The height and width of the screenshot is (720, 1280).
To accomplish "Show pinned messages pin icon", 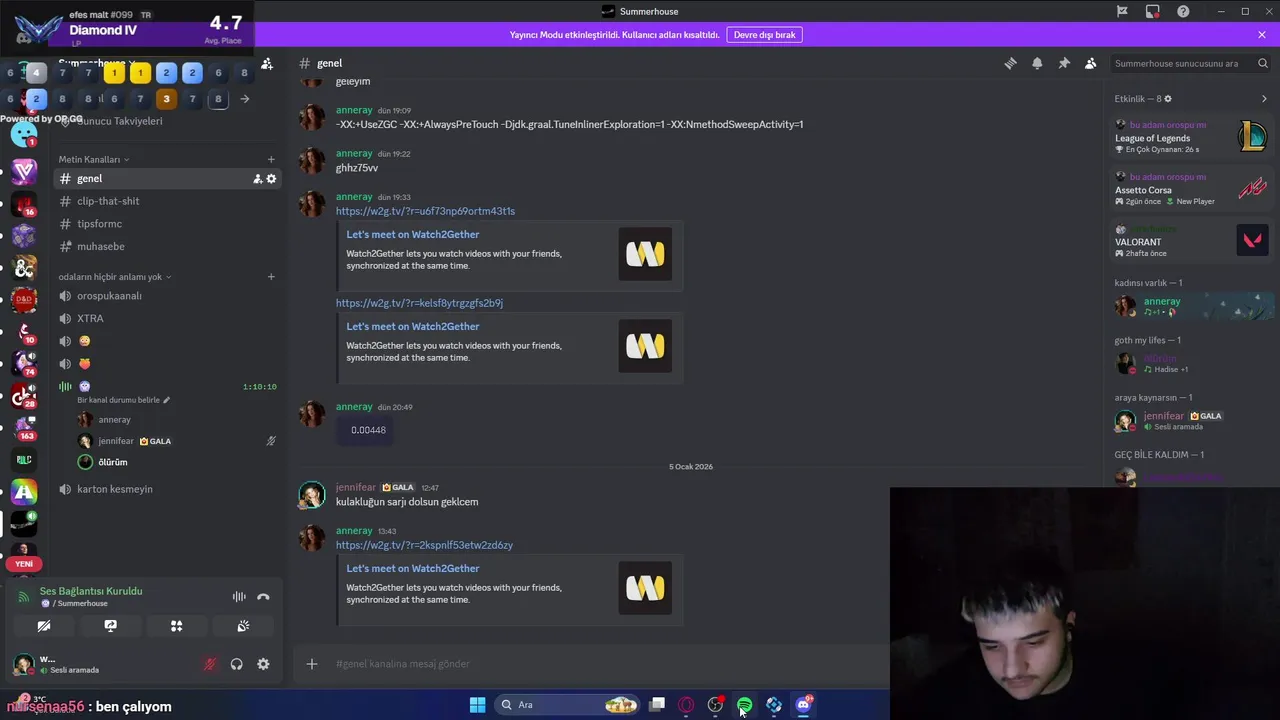I will tap(1064, 63).
